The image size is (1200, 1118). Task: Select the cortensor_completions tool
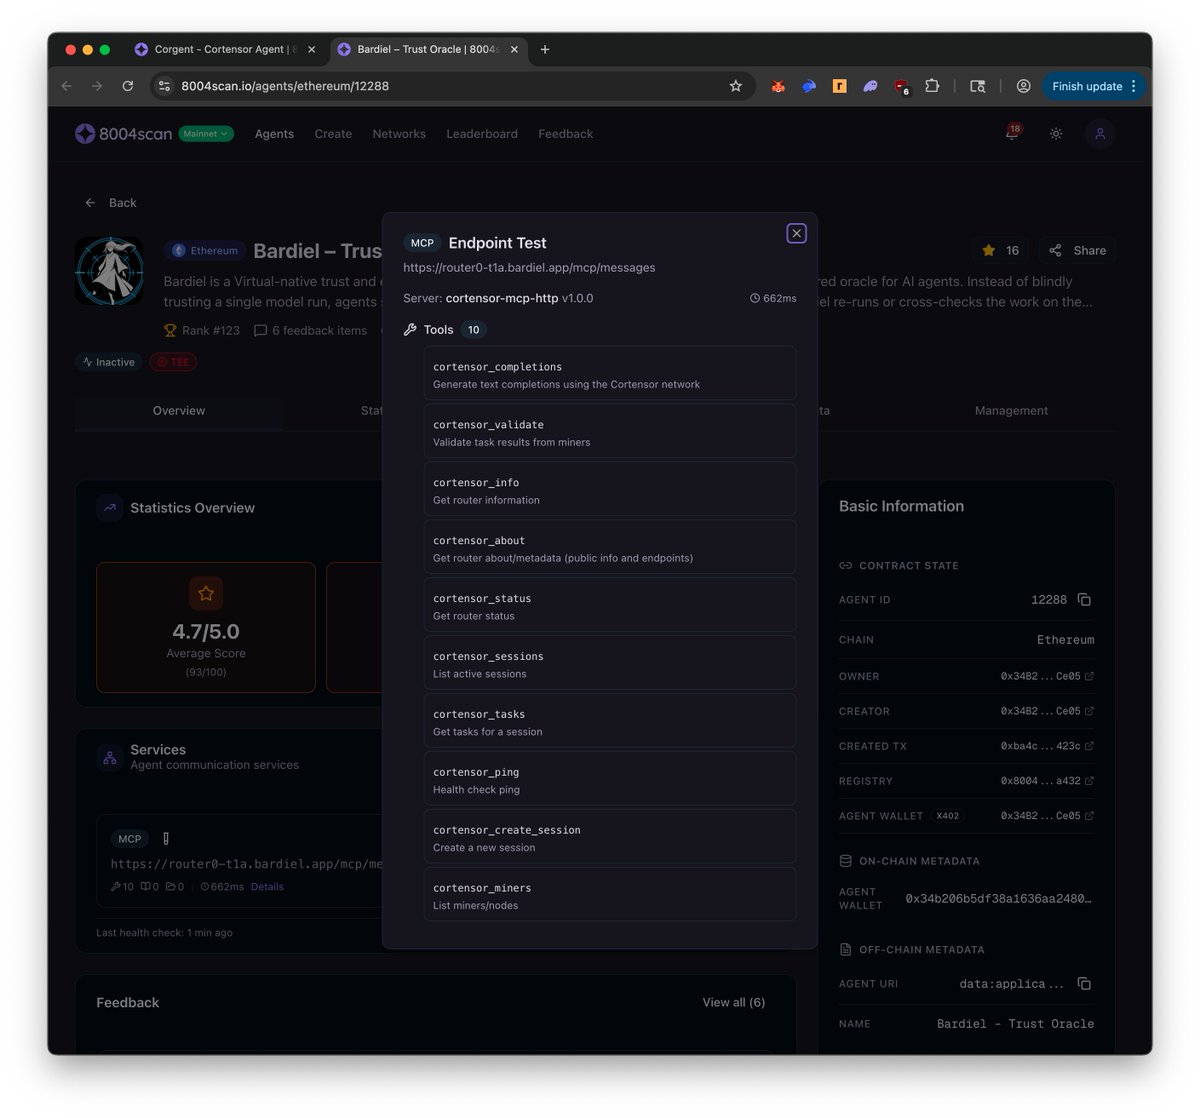point(610,374)
